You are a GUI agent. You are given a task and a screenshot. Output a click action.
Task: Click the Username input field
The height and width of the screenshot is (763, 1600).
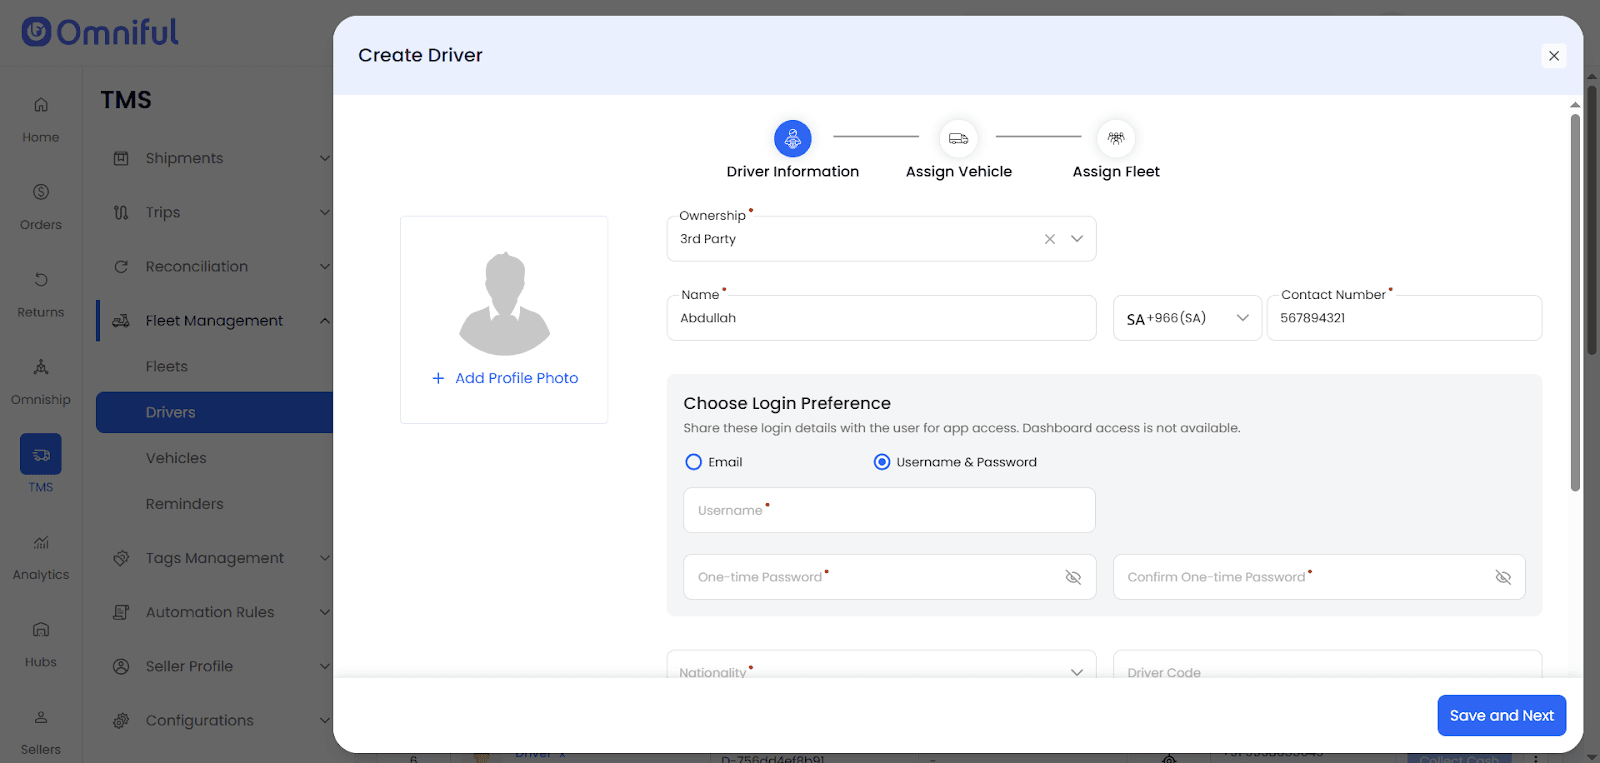888,510
